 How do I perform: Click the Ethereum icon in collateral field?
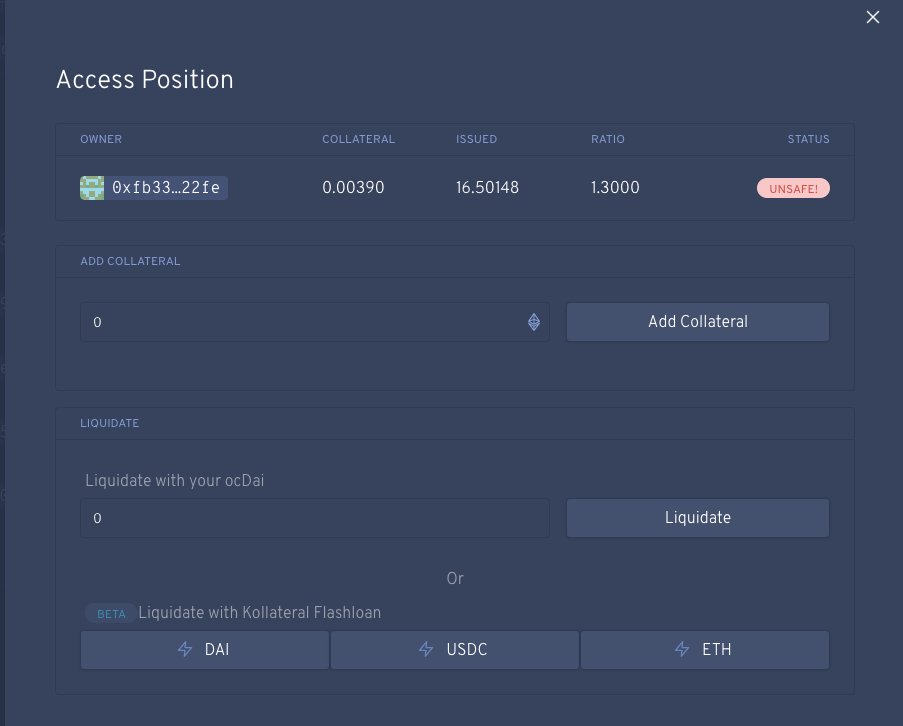click(x=534, y=322)
